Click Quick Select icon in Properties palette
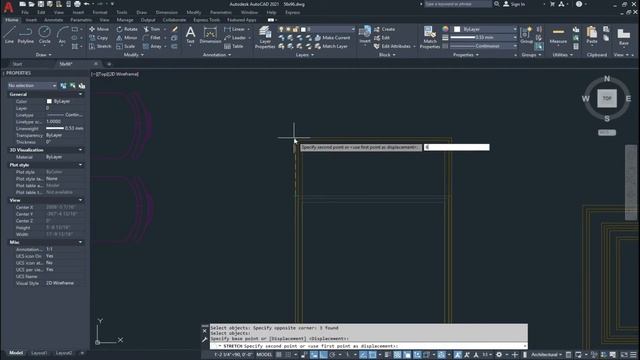This screenshot has height=360, width=640. tap(82, 86)
